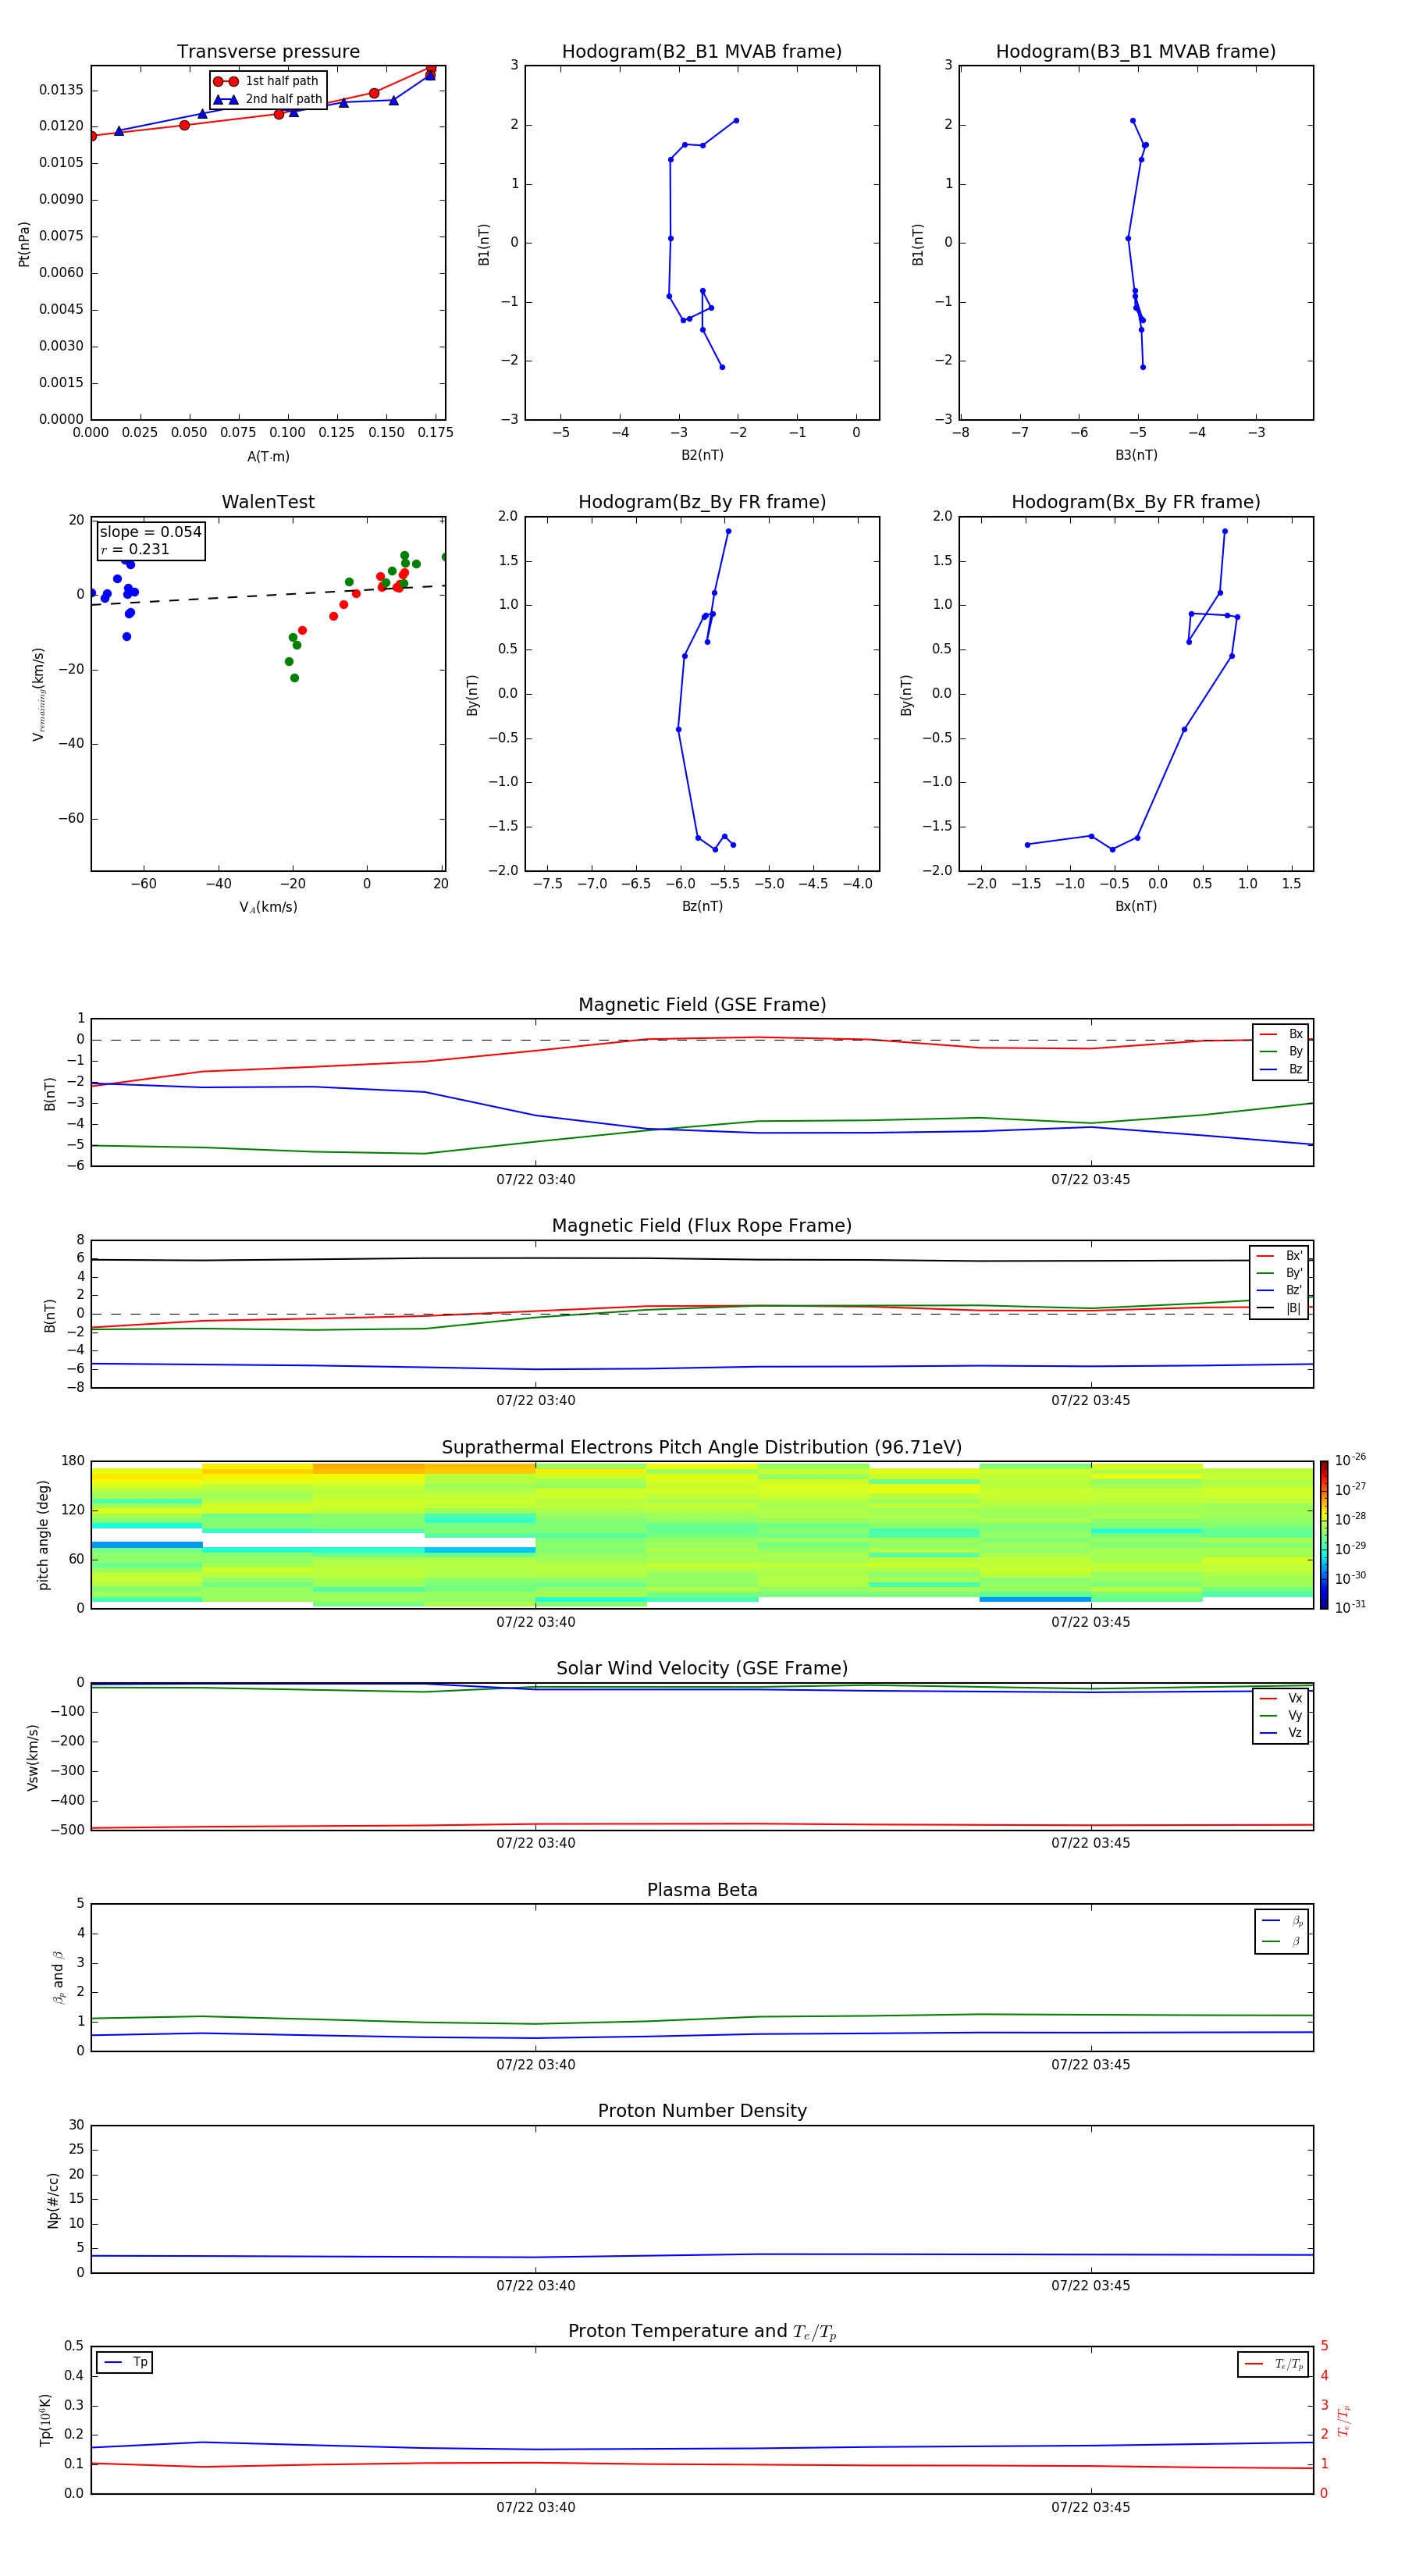The image size is (1405, 2576).
Task: Select the 'Bx' legend entry in GSE field plot
Action: (x=1281, y=1034)
